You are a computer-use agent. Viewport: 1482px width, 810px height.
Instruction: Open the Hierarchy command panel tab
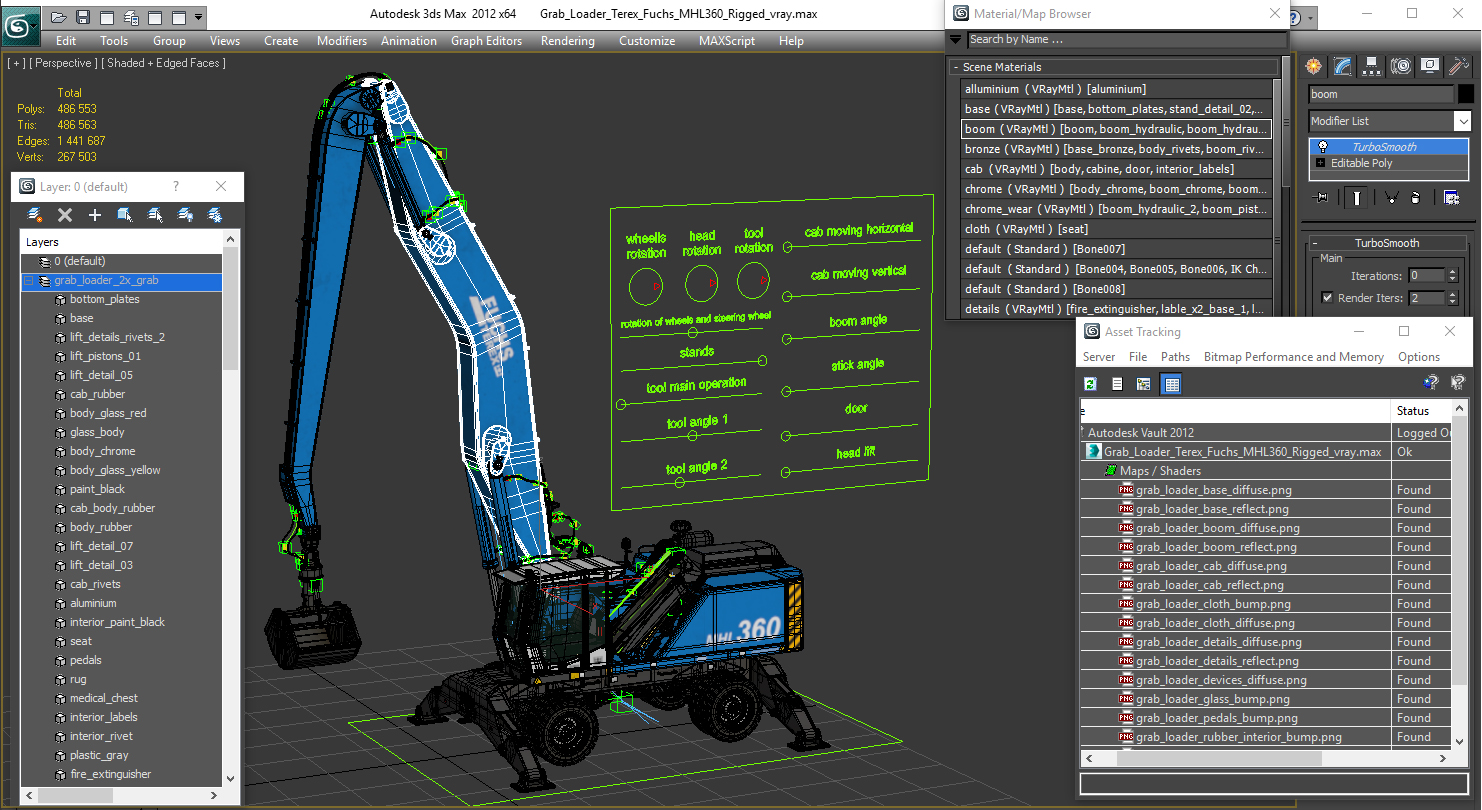pyautogui.click(x=1372, y=66)
